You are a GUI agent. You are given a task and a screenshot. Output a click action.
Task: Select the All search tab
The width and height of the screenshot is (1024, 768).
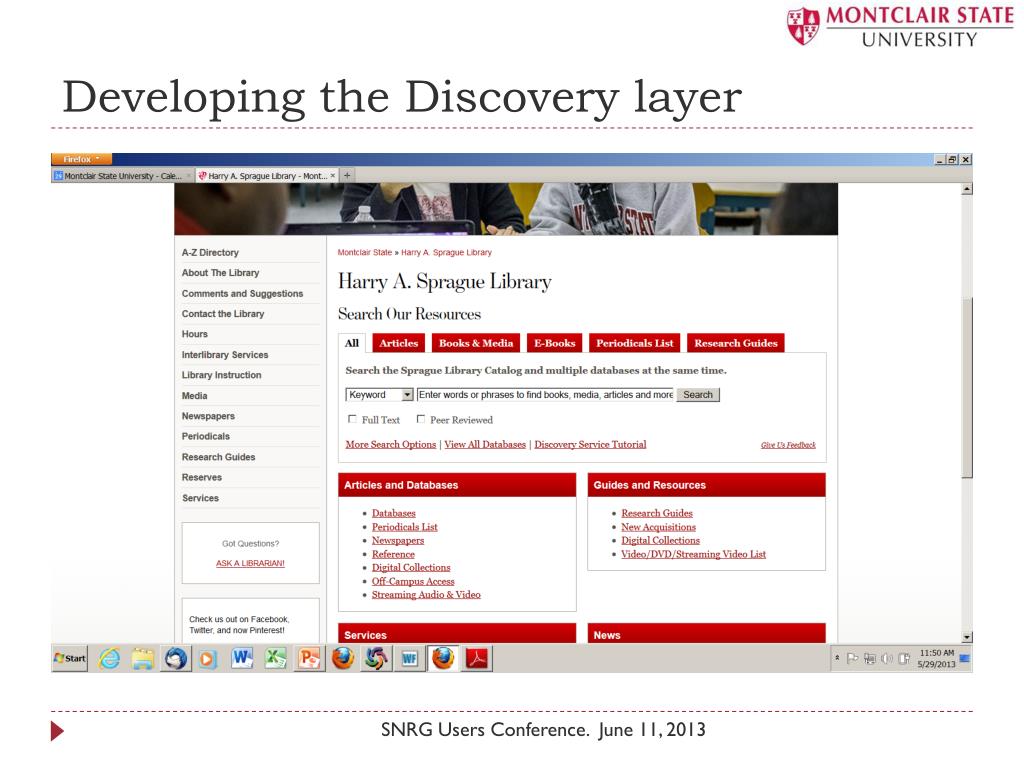click(352, 343)
